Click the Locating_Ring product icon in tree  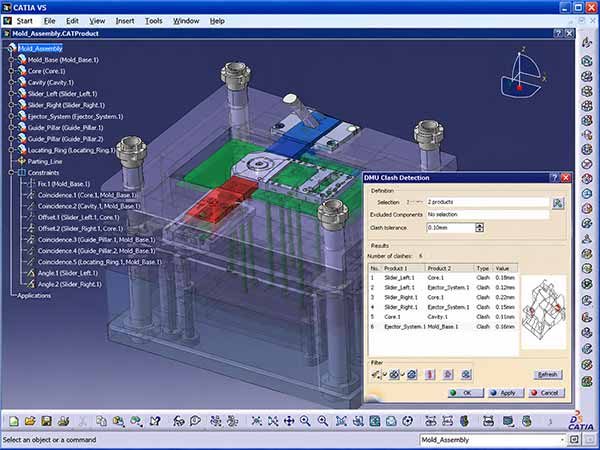point(22,150)
